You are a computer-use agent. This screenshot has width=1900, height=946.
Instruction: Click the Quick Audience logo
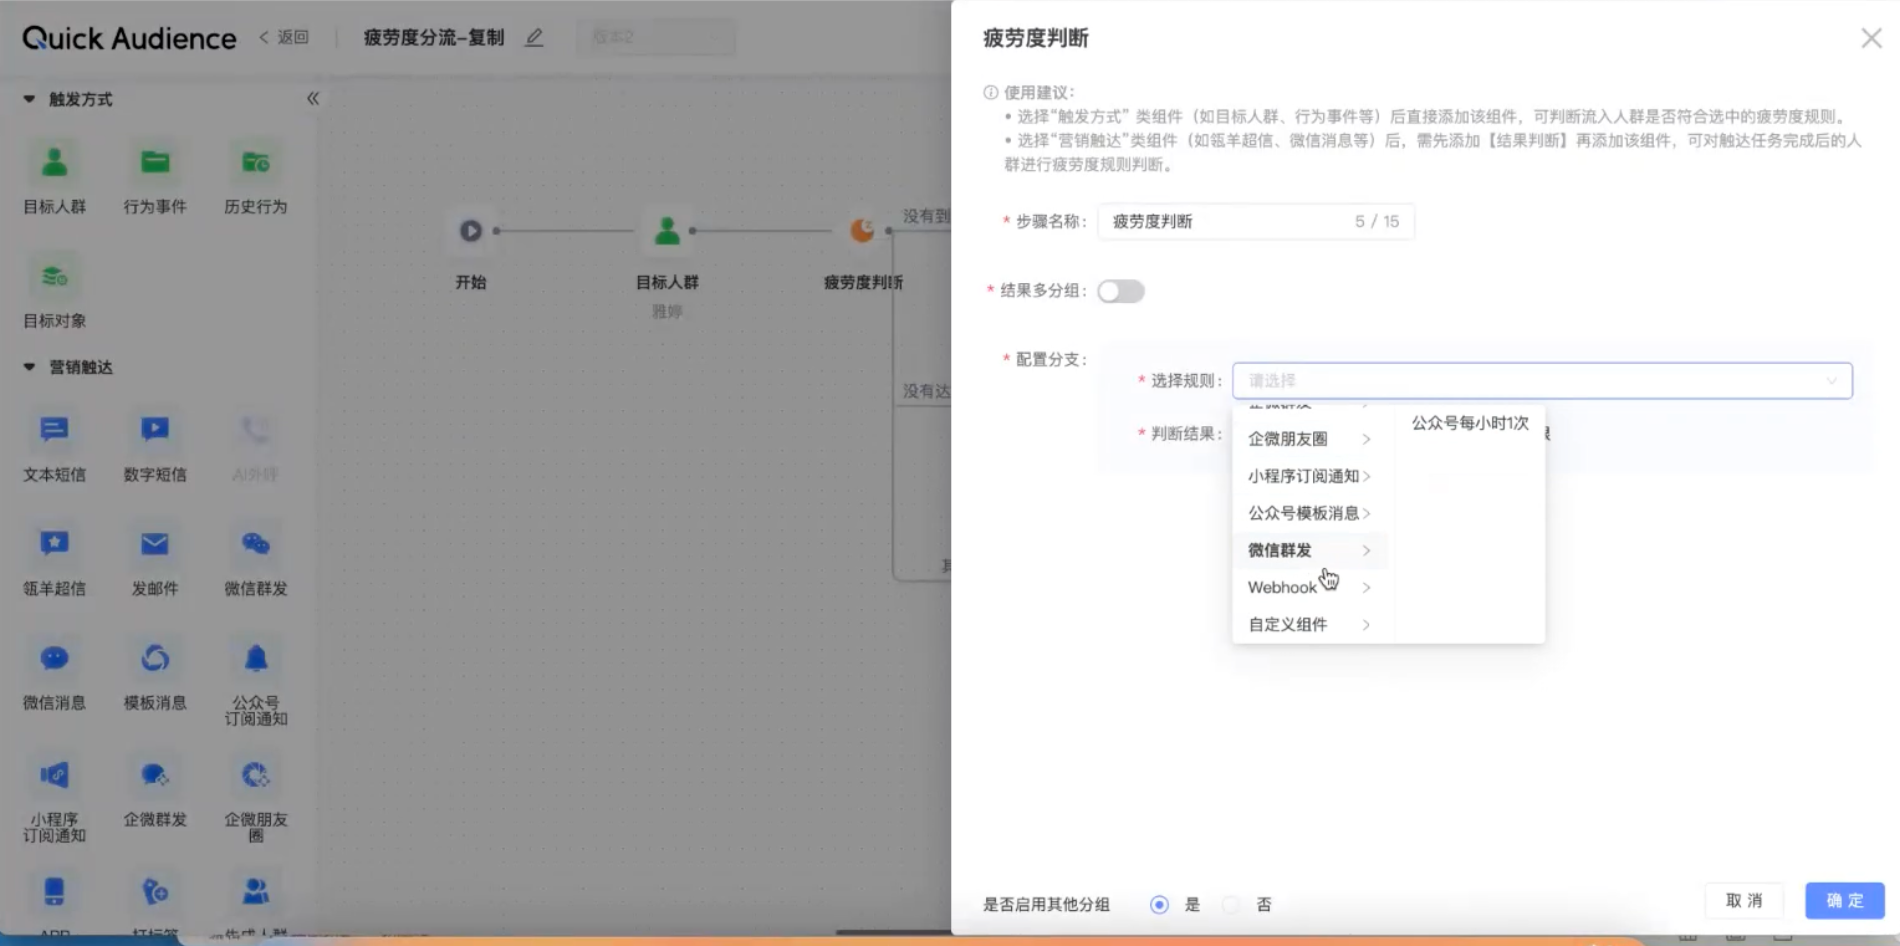(129, 38)
